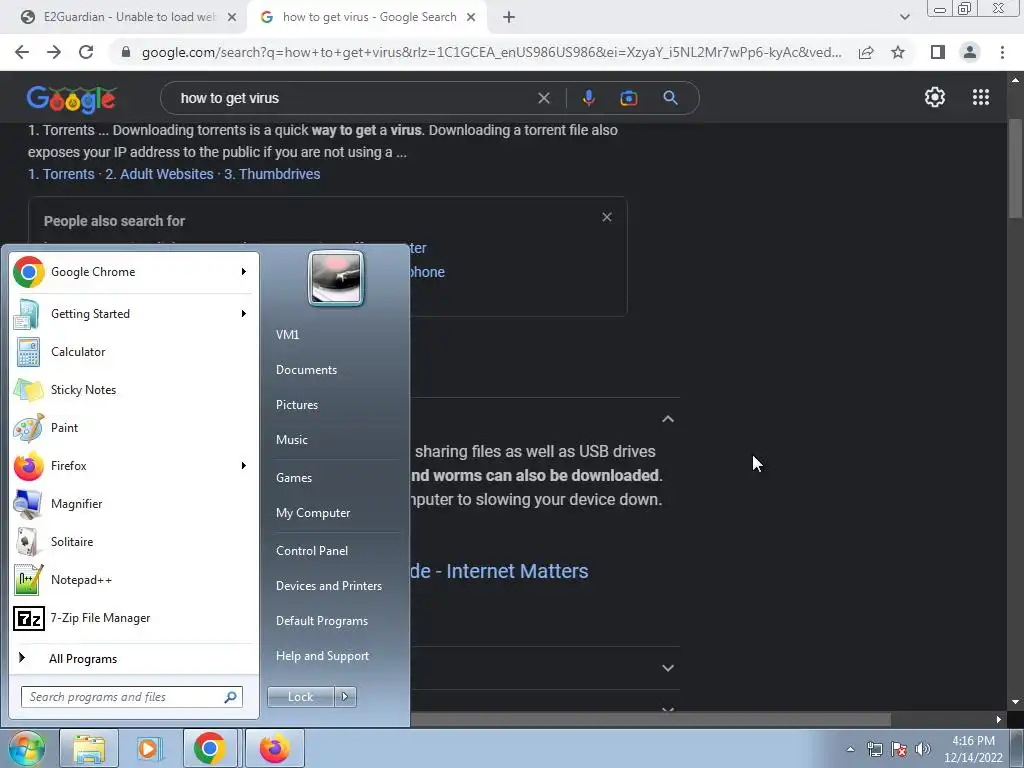Viewport: 1024px width, 768px height.
Task: Switch to Chrome taskbar button
Action: 210,748
